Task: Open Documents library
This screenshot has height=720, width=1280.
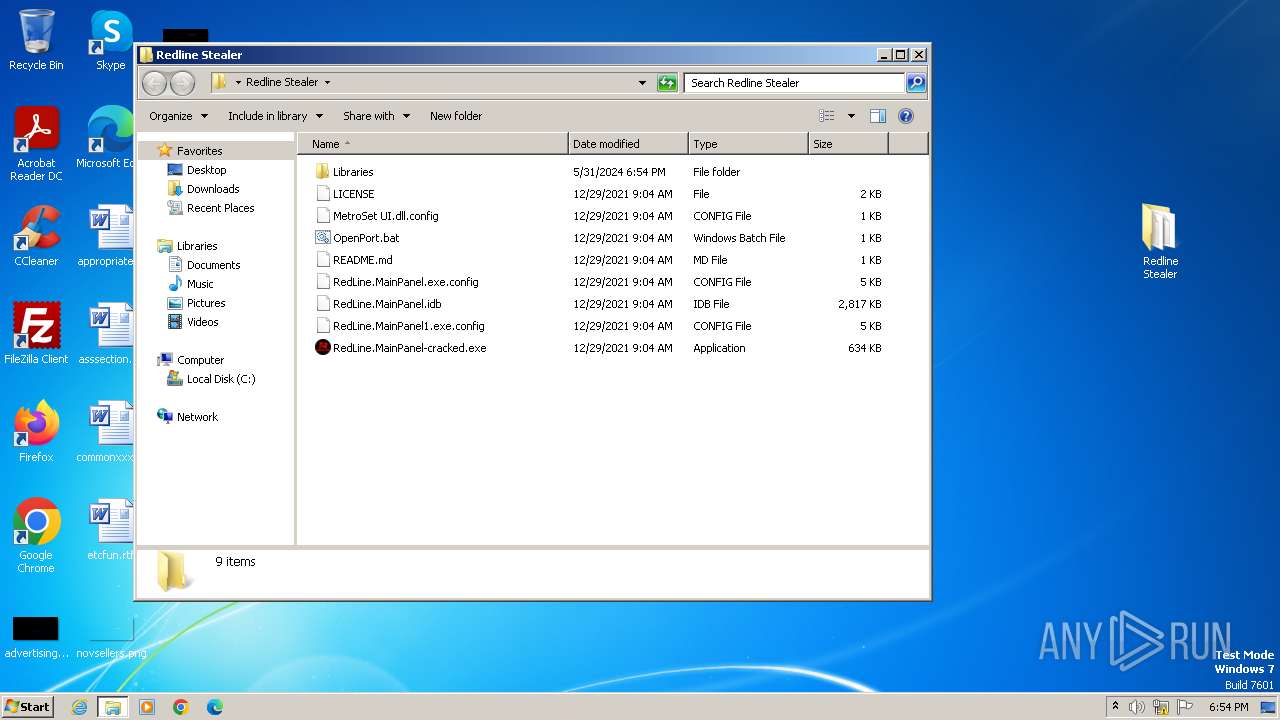Action: tap(213, 265)
